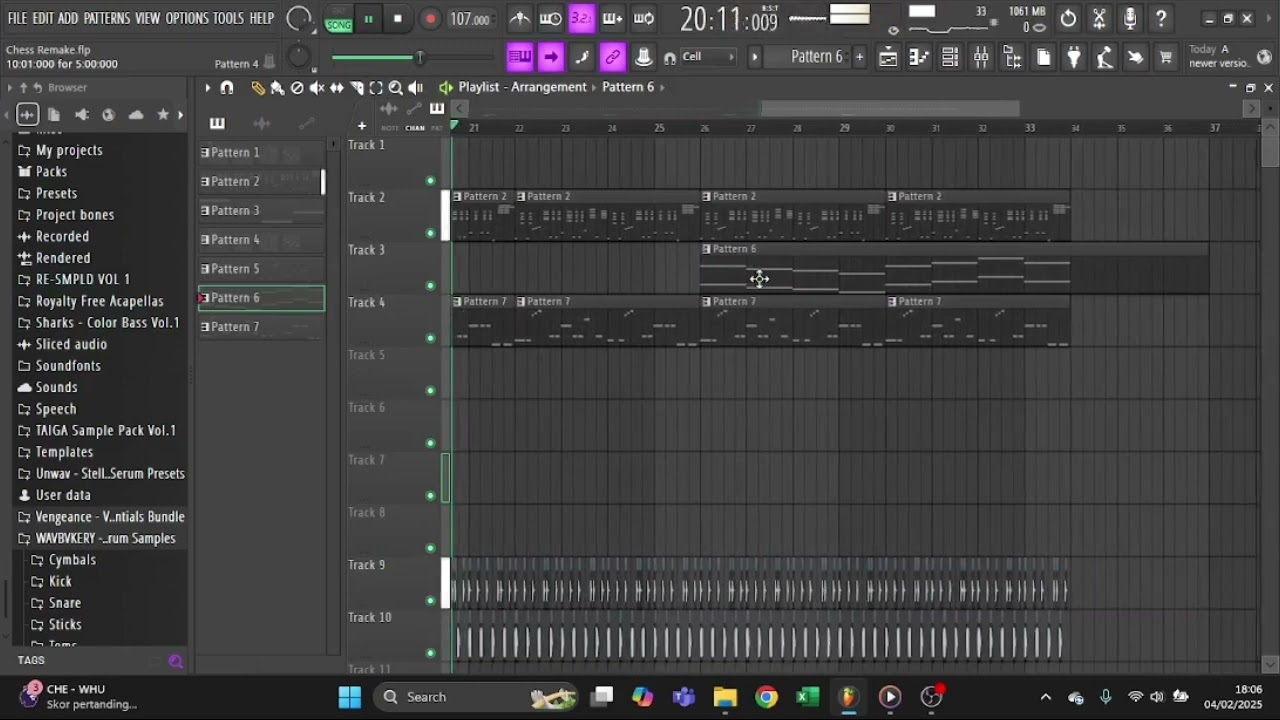This screenshot has height=720, width=1280.
Task: Open Windows taskbar Search box
Action: pos(478,697)
